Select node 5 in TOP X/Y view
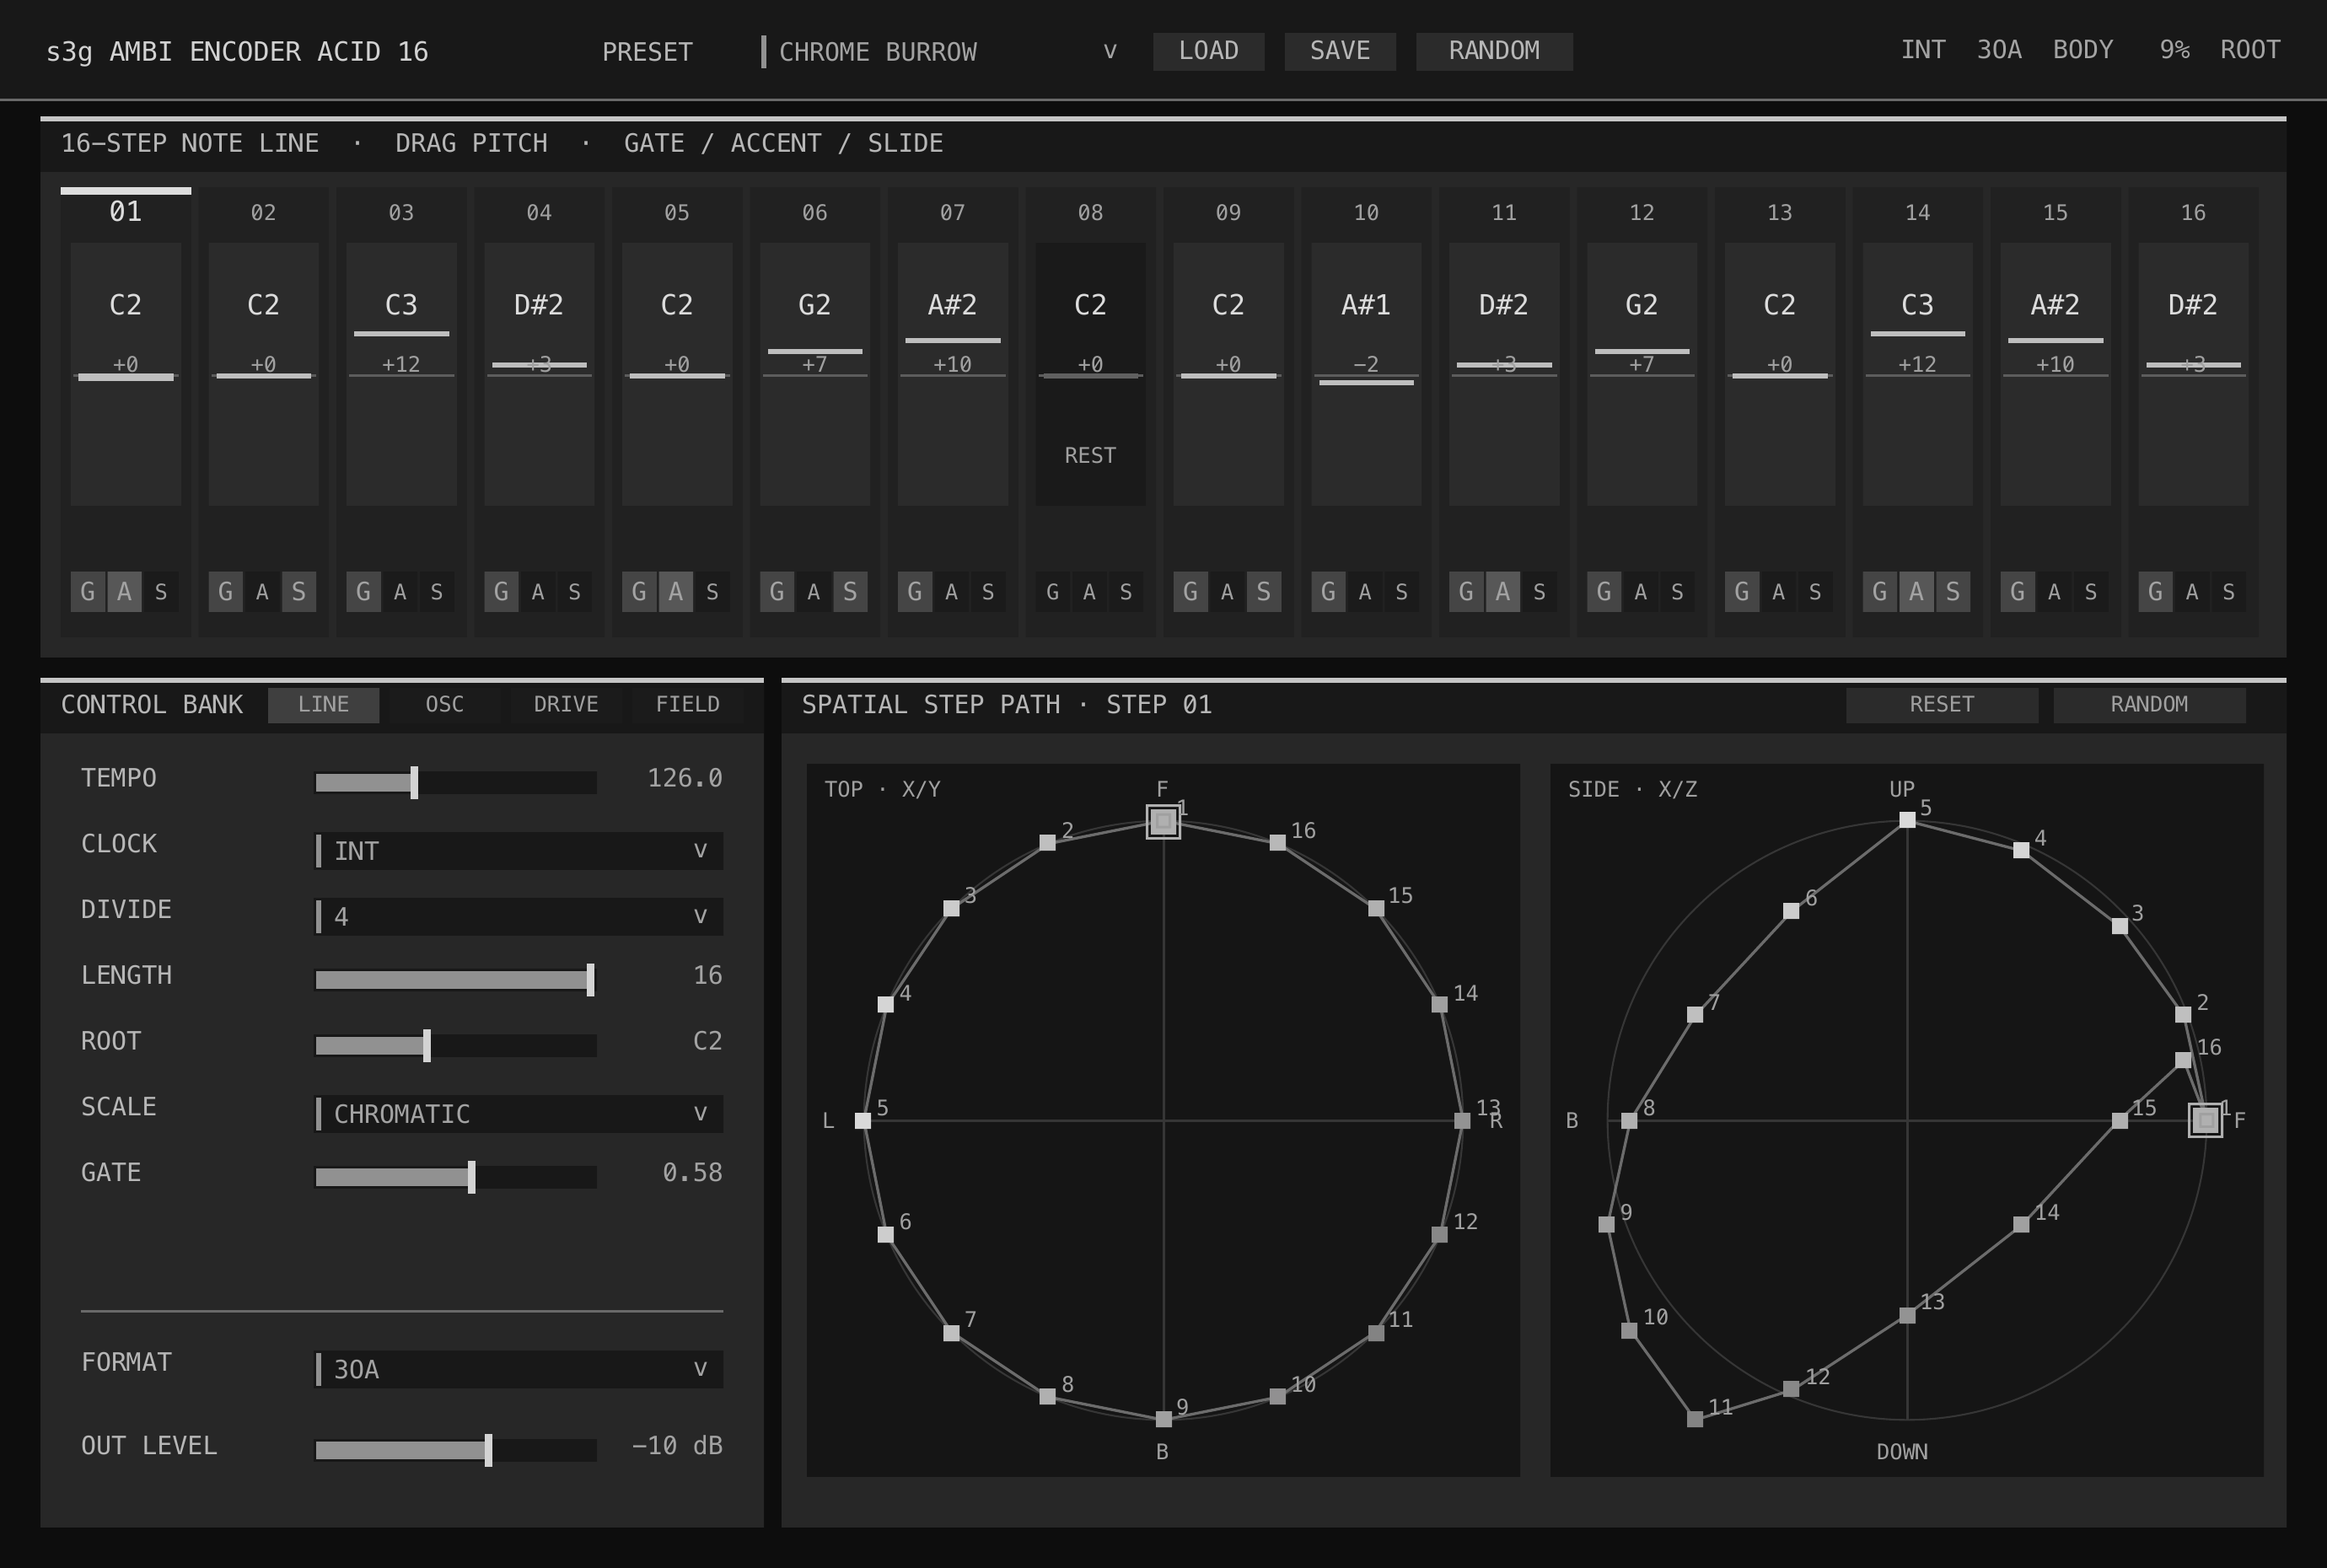This screenshot has width=2327, height=1568. (x=863, y=1121)
